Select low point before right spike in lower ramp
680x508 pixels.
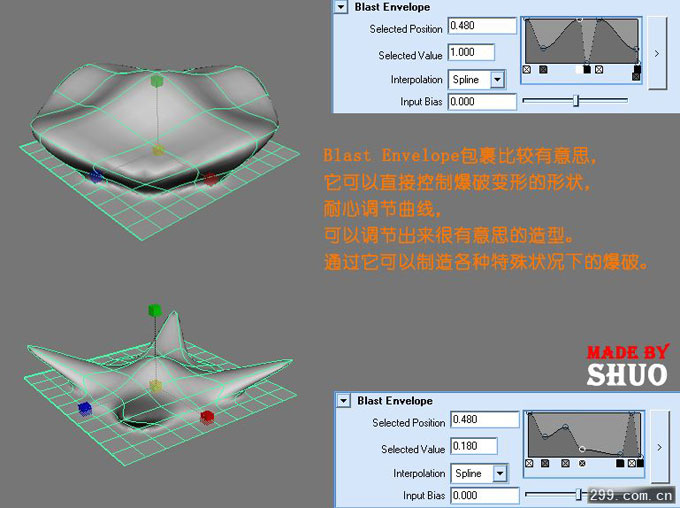tap(620, 454)
